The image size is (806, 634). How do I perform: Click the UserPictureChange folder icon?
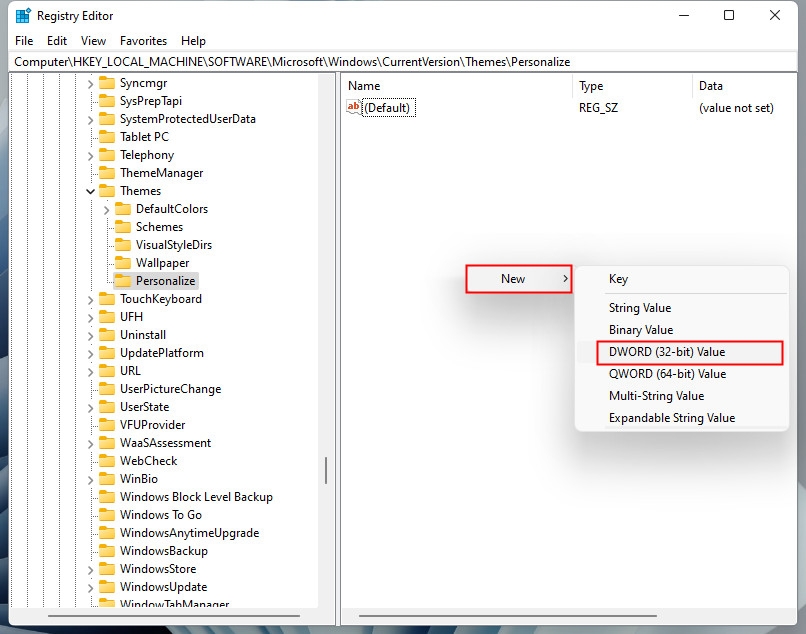tap(107, 389)
